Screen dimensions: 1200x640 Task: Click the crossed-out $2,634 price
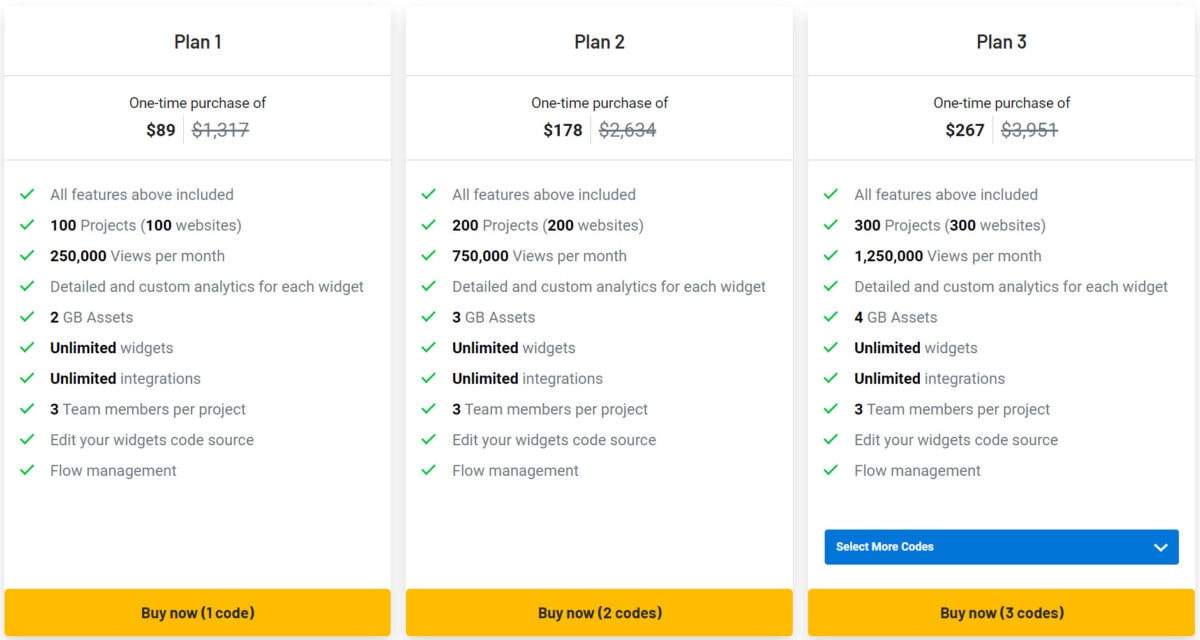pyautogui.click(x=627, y=130)
